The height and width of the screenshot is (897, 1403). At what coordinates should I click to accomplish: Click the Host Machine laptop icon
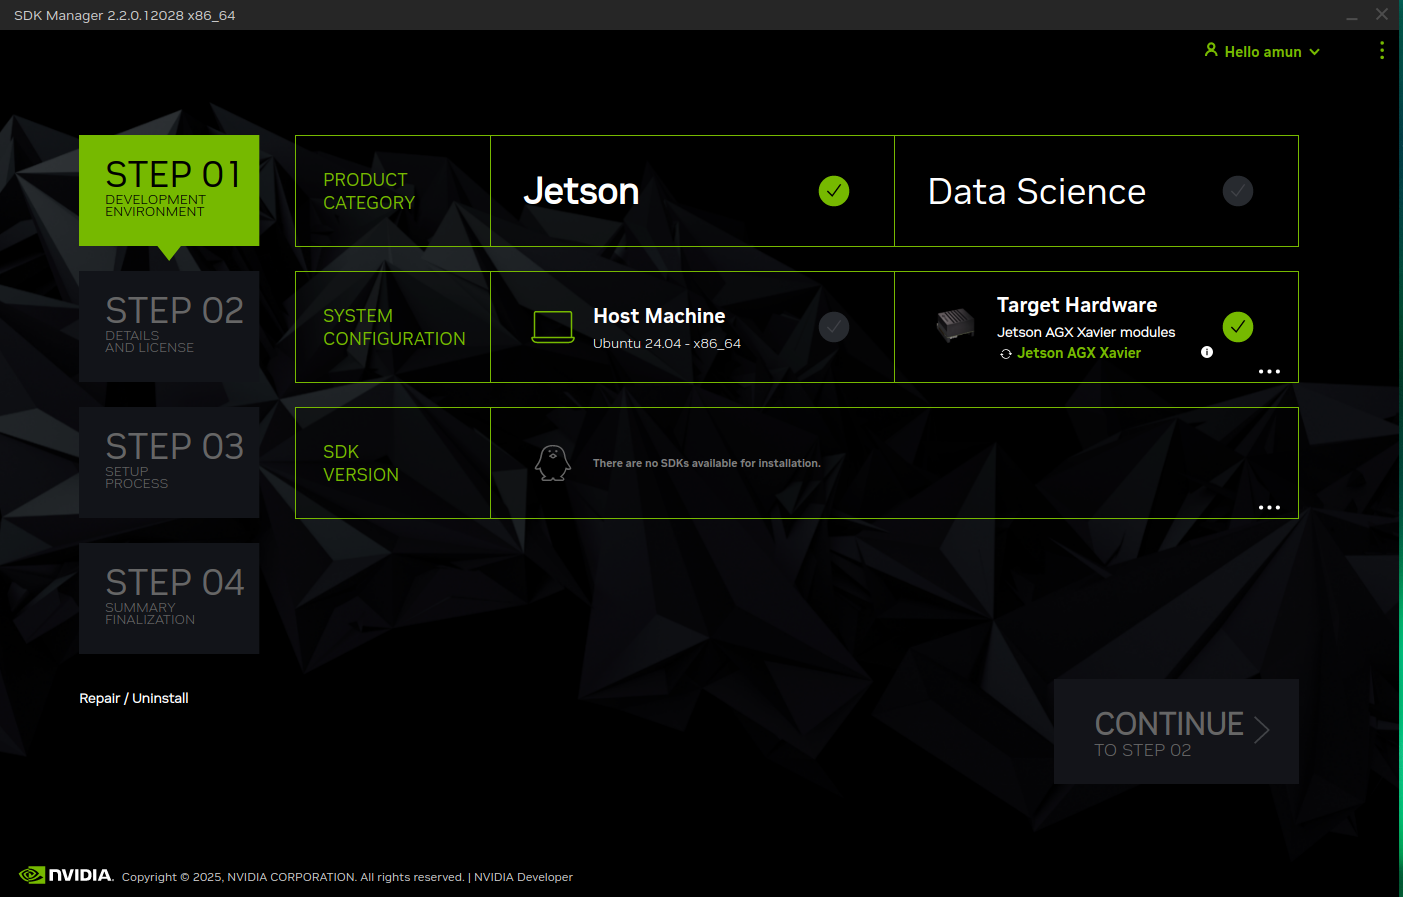[x=553, y=327]
